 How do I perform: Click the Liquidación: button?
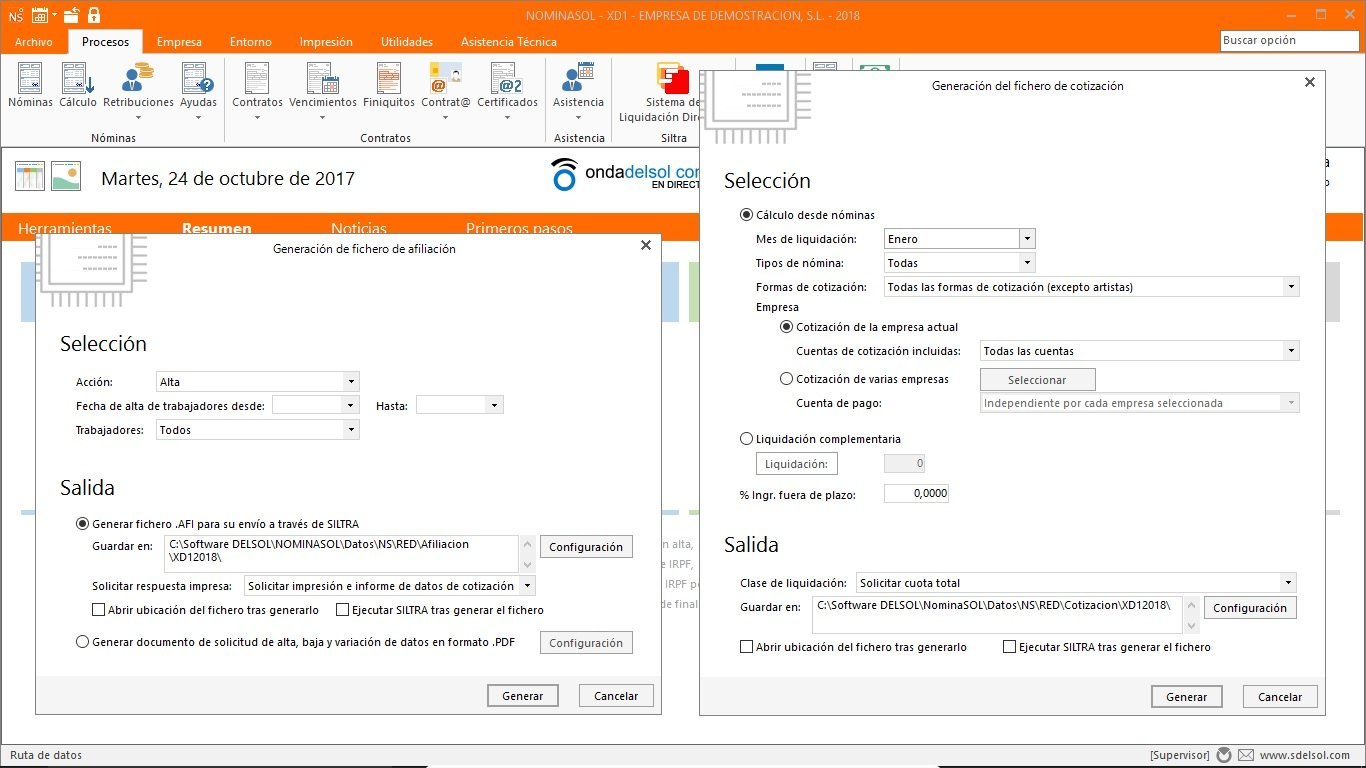tap(796, 464)
